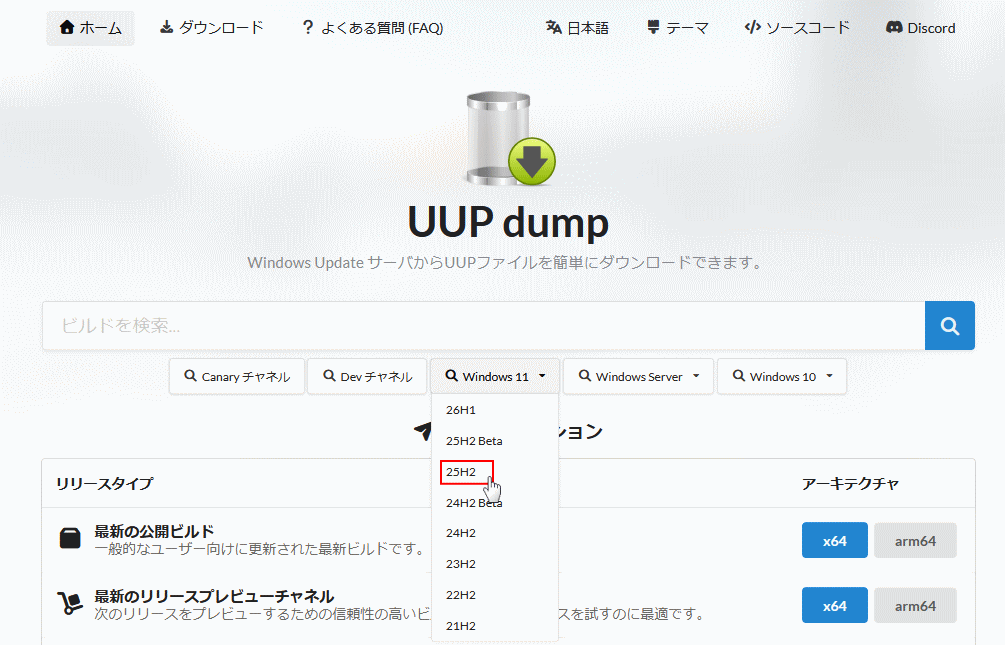Click the UUP dump heading text

(x=508, y=222)
